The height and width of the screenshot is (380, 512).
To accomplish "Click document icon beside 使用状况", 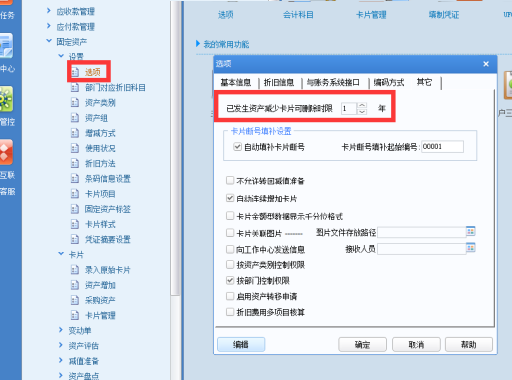I will (x=75, y=148).
